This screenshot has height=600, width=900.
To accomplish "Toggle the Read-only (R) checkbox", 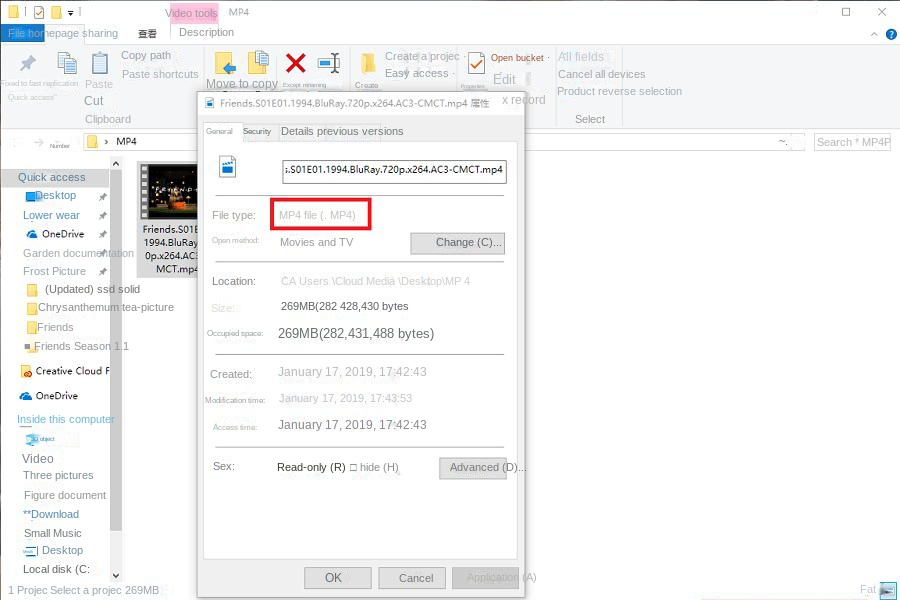I will click(311, 467).
